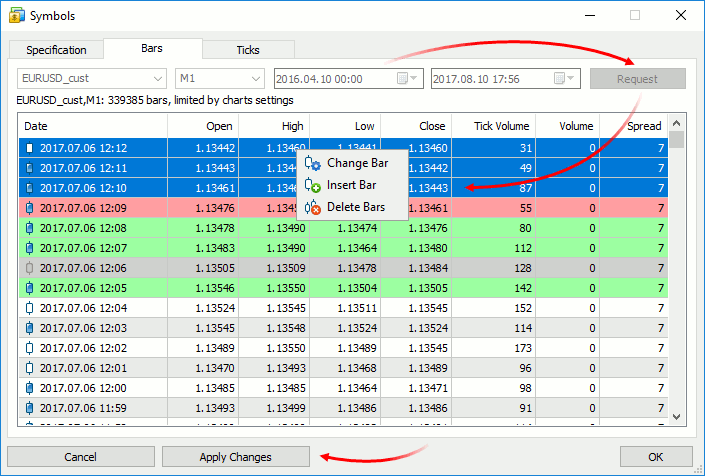Click Low value 1.13464 in 12:07 row
Screen dimensions: 705x476
(357, 248)
